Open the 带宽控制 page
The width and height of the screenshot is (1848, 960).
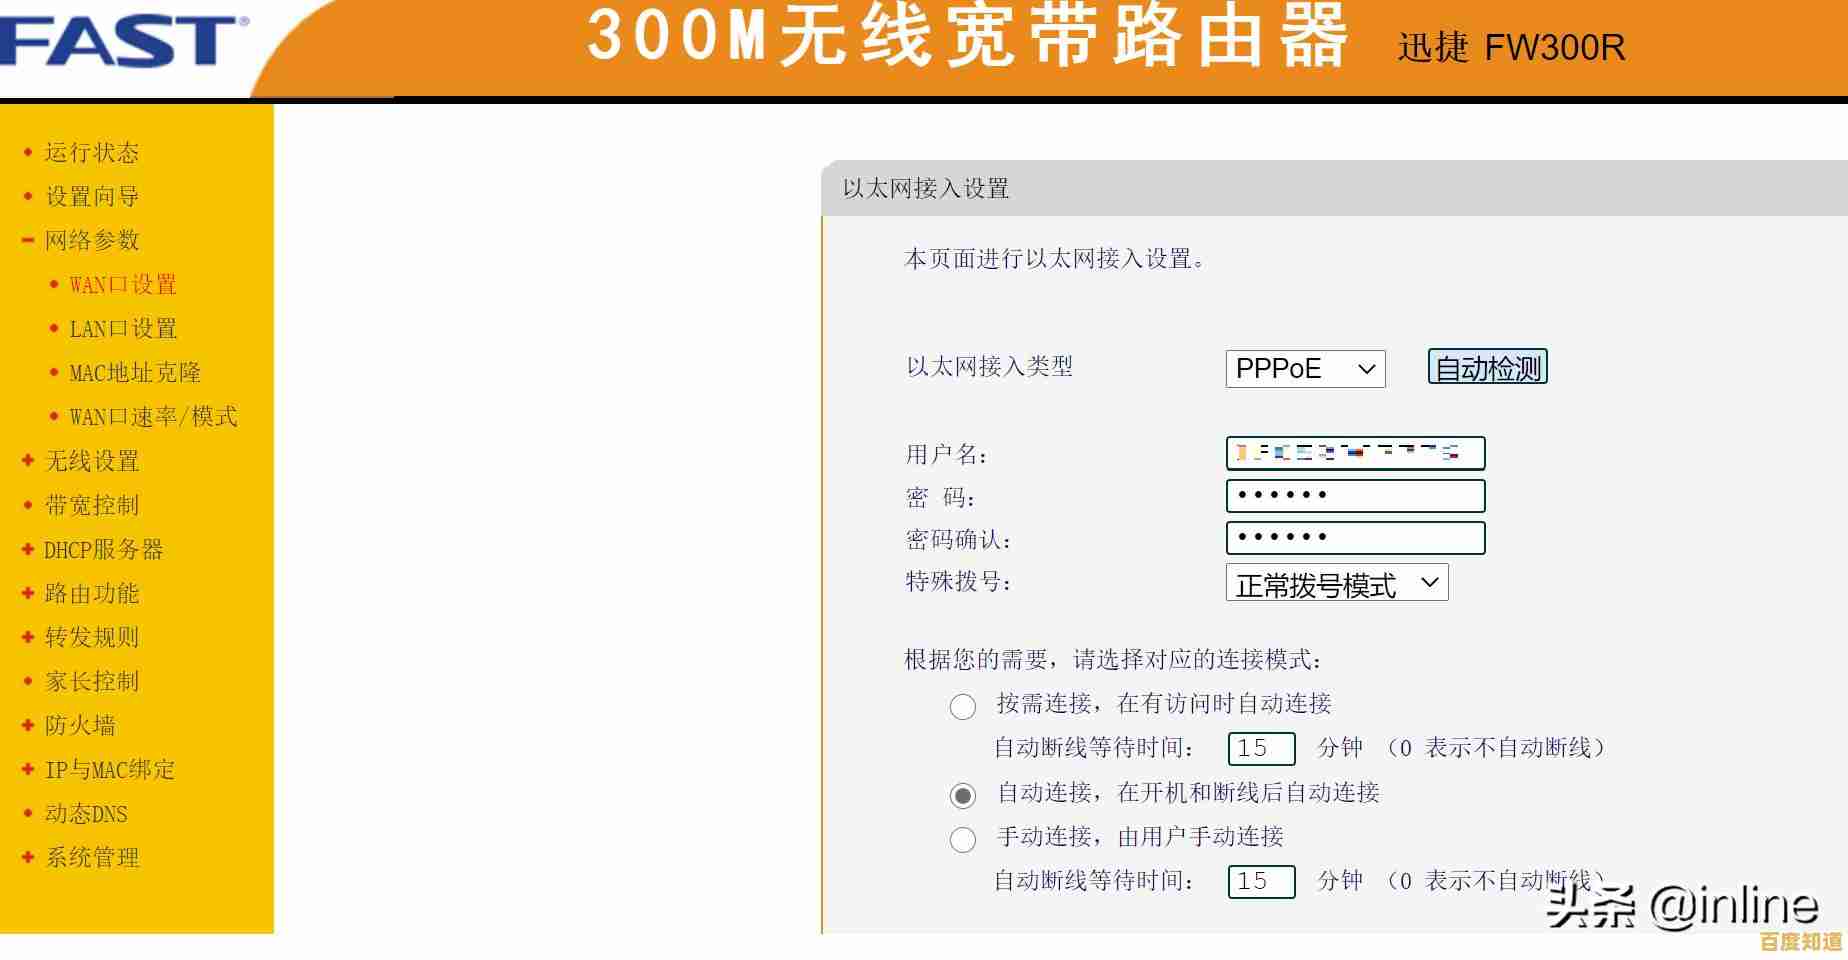coord(90,505)
